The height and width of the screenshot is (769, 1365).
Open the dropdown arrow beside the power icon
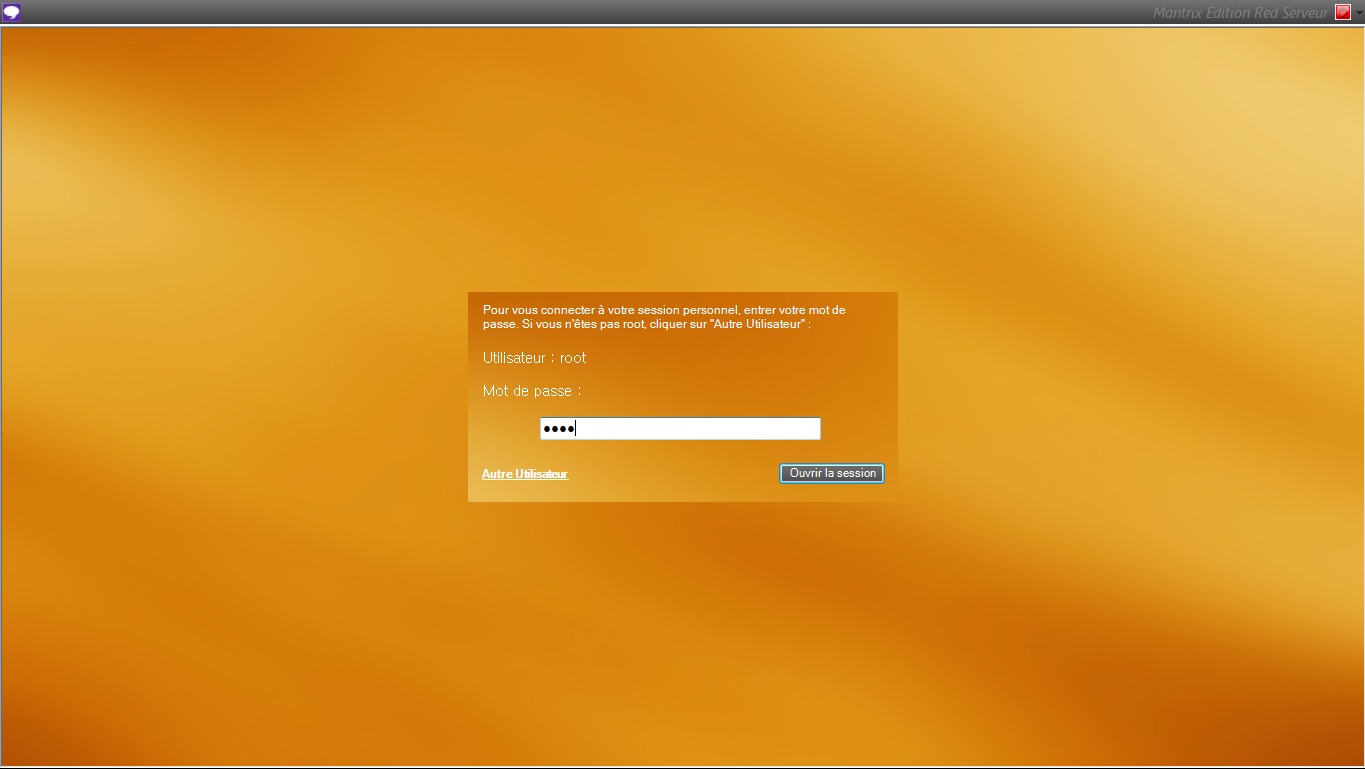1359,12
